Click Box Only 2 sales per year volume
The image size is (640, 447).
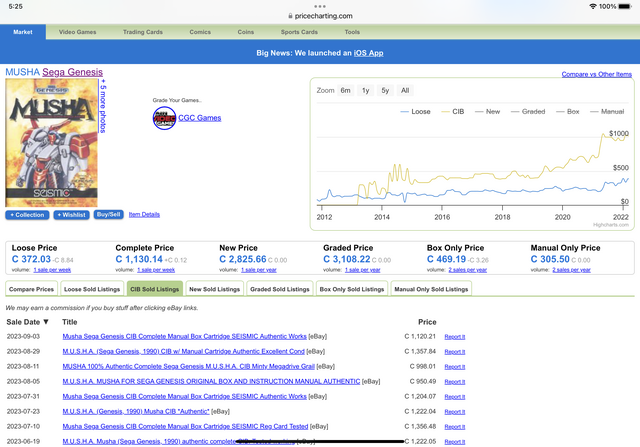(x=468, y=270)
